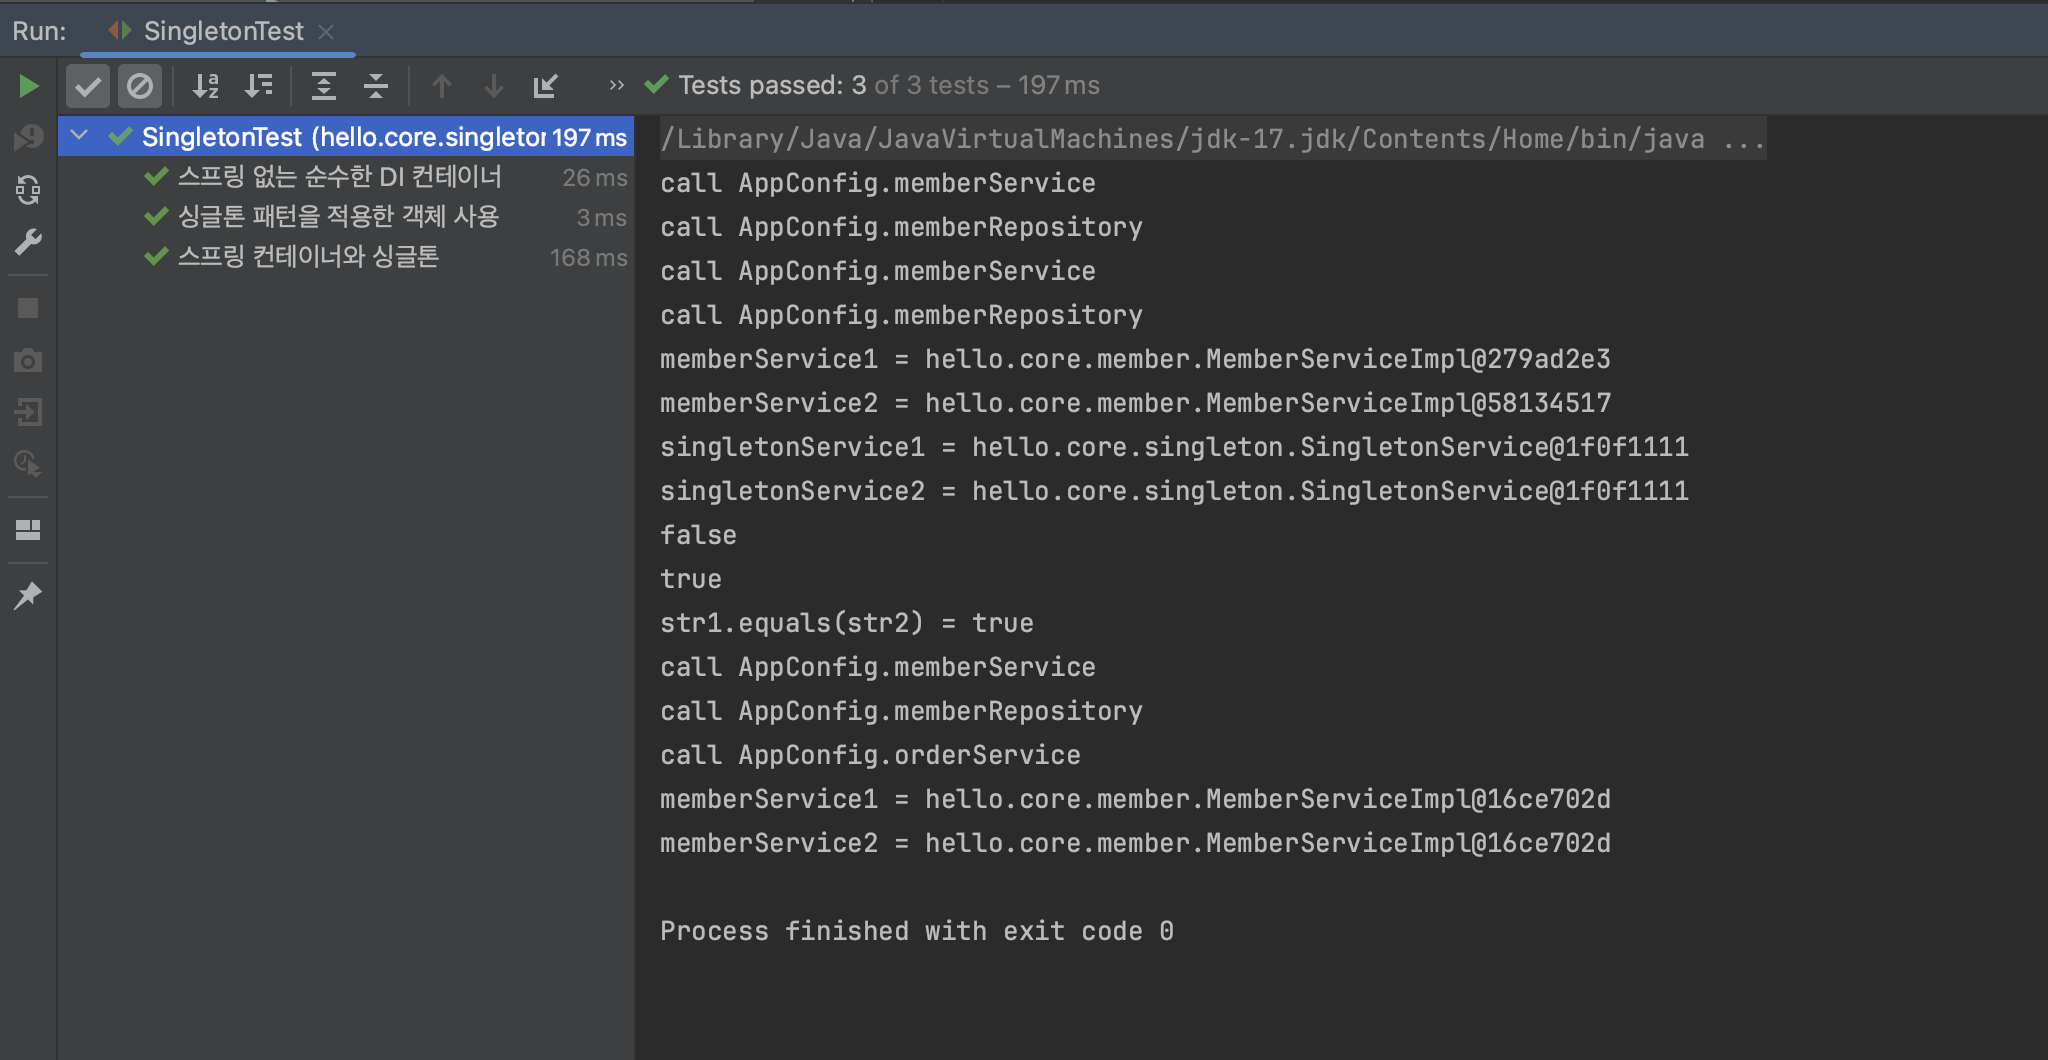This screenshot has height=1060, width=2048.
Task: Select SingletonTest root test row
Action: 346,137
